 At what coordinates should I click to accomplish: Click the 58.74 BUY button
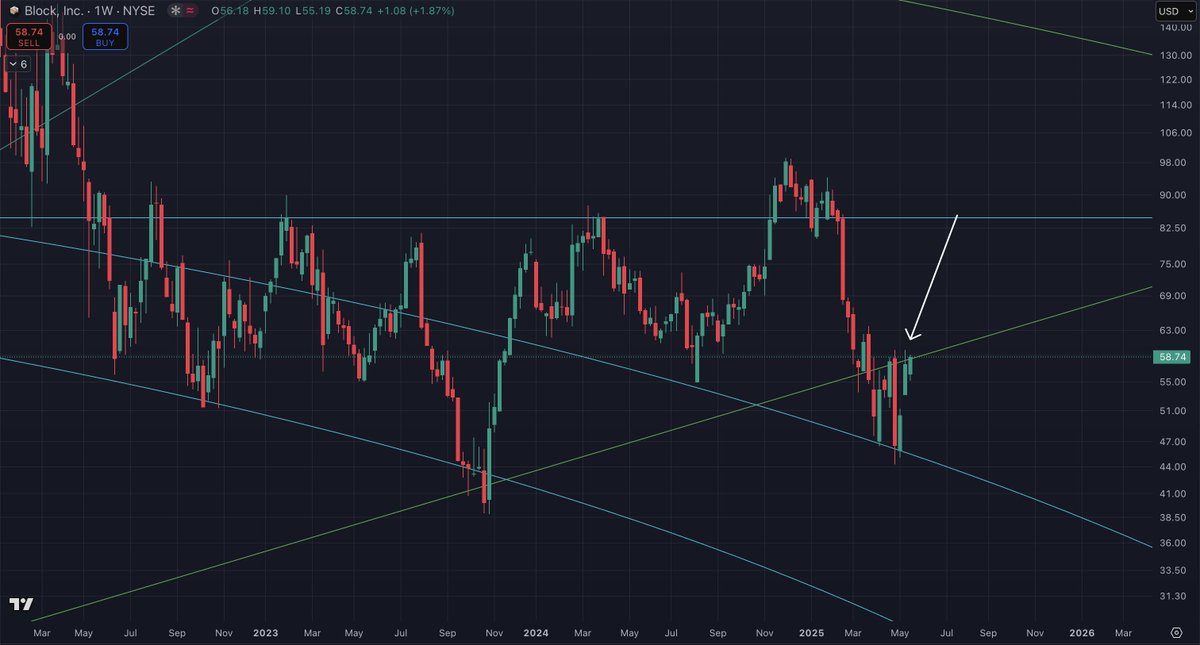click(x=105, y=38)
